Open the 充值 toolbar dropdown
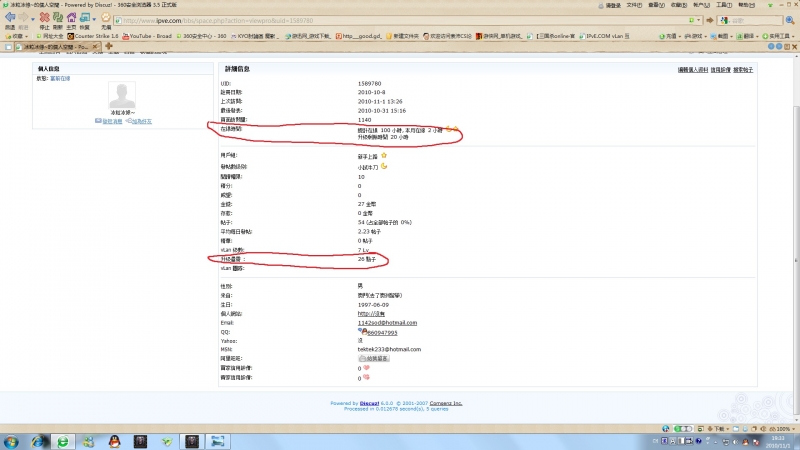800x450 pixels. (x=669, y=36)
